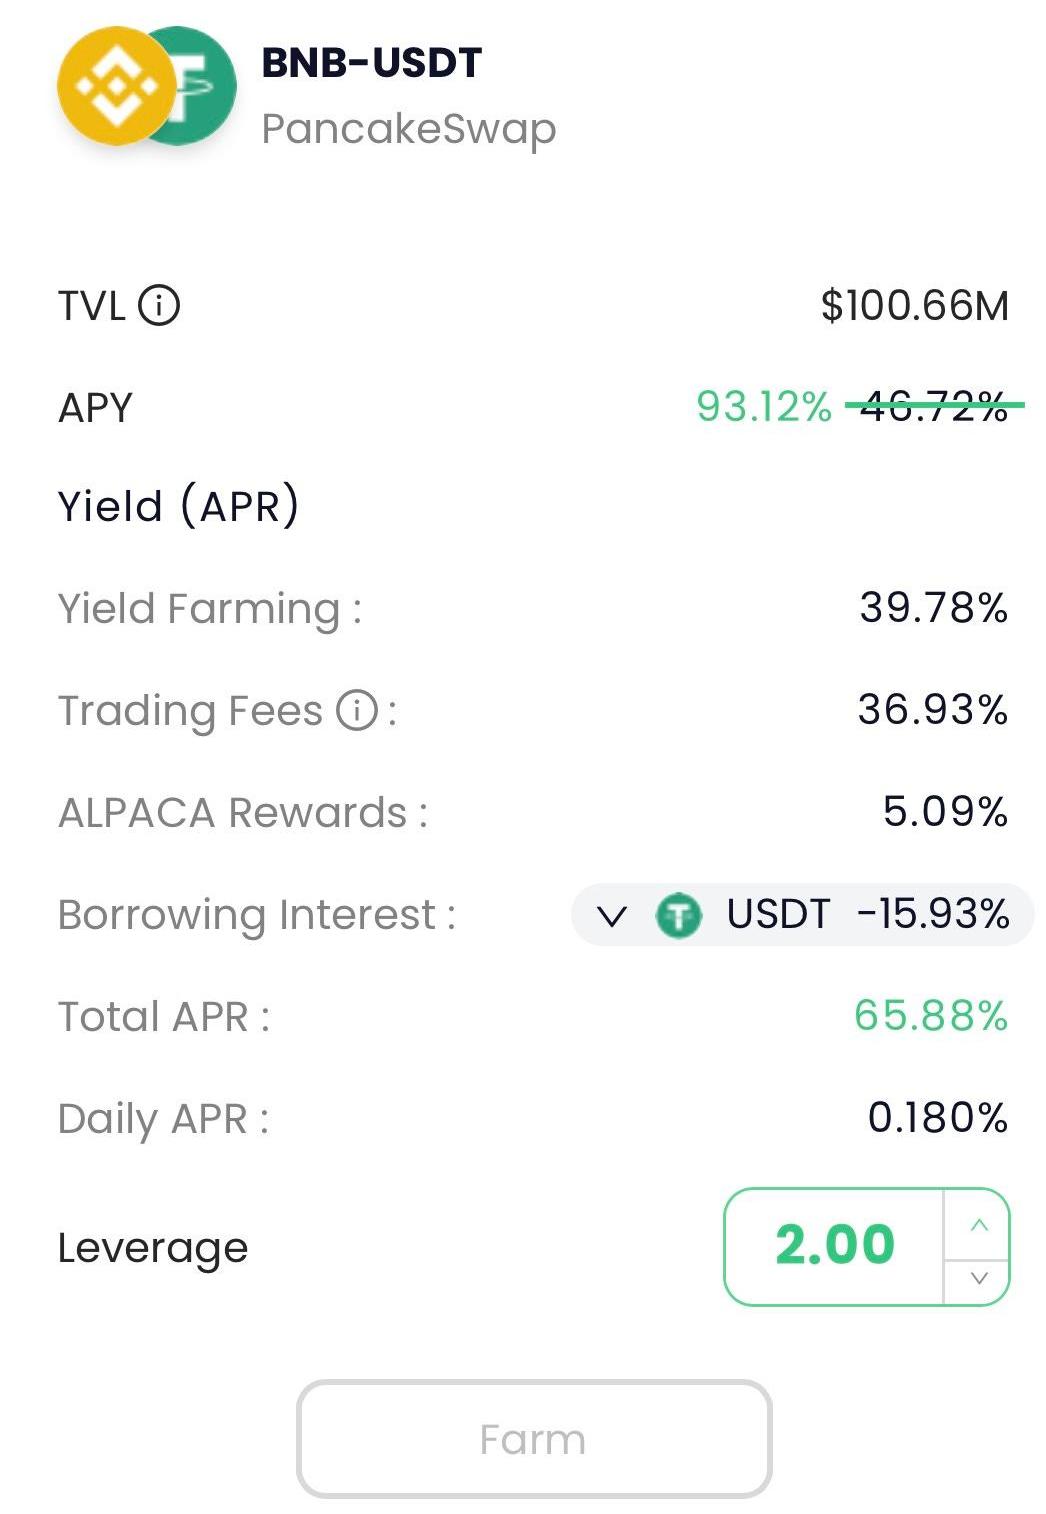Image resolution: width=1046 pixels, height=1514 pixels.
Task: Click the yellow BNB coin icon
Action: coord(115,86)
